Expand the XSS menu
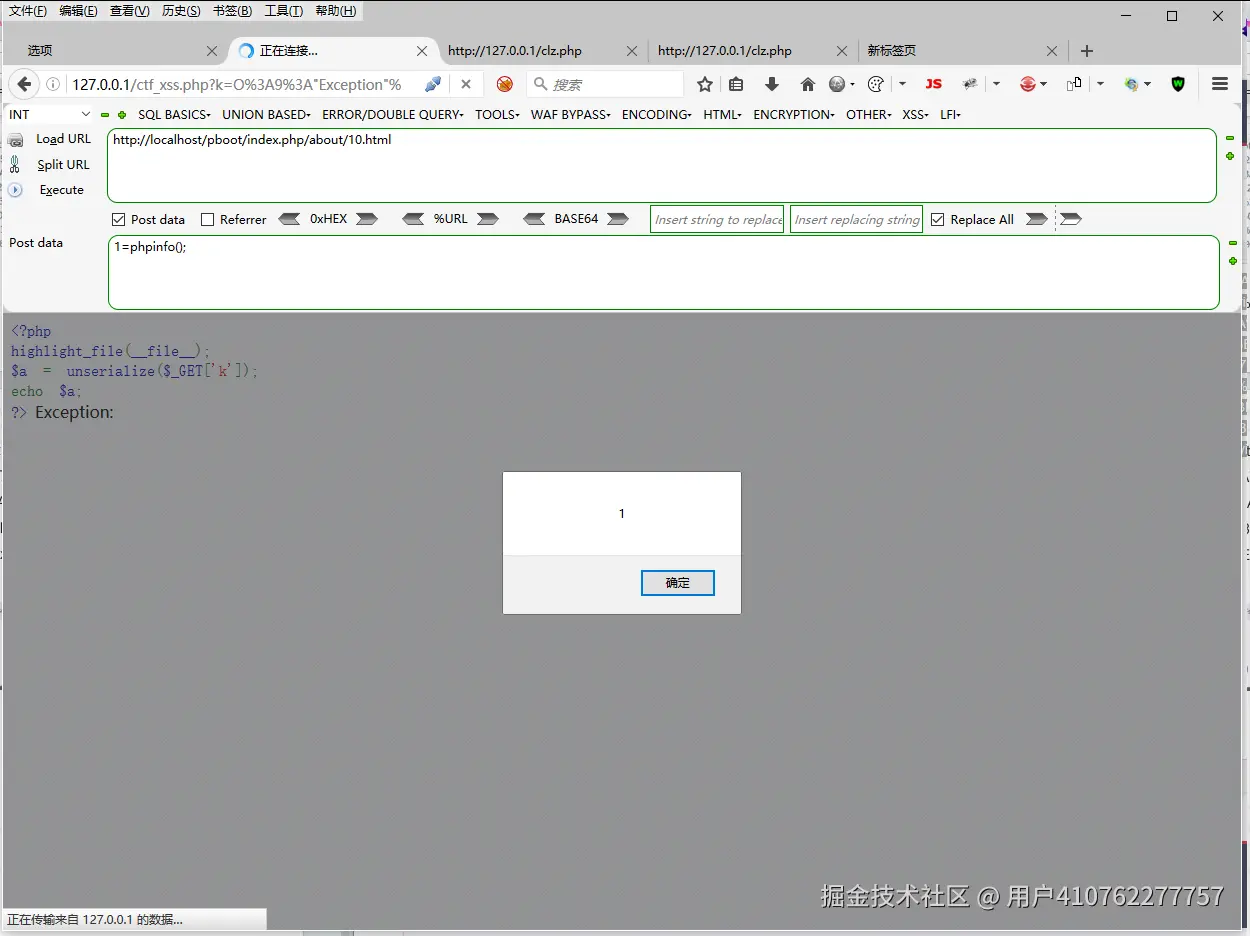 coord(916,115)
